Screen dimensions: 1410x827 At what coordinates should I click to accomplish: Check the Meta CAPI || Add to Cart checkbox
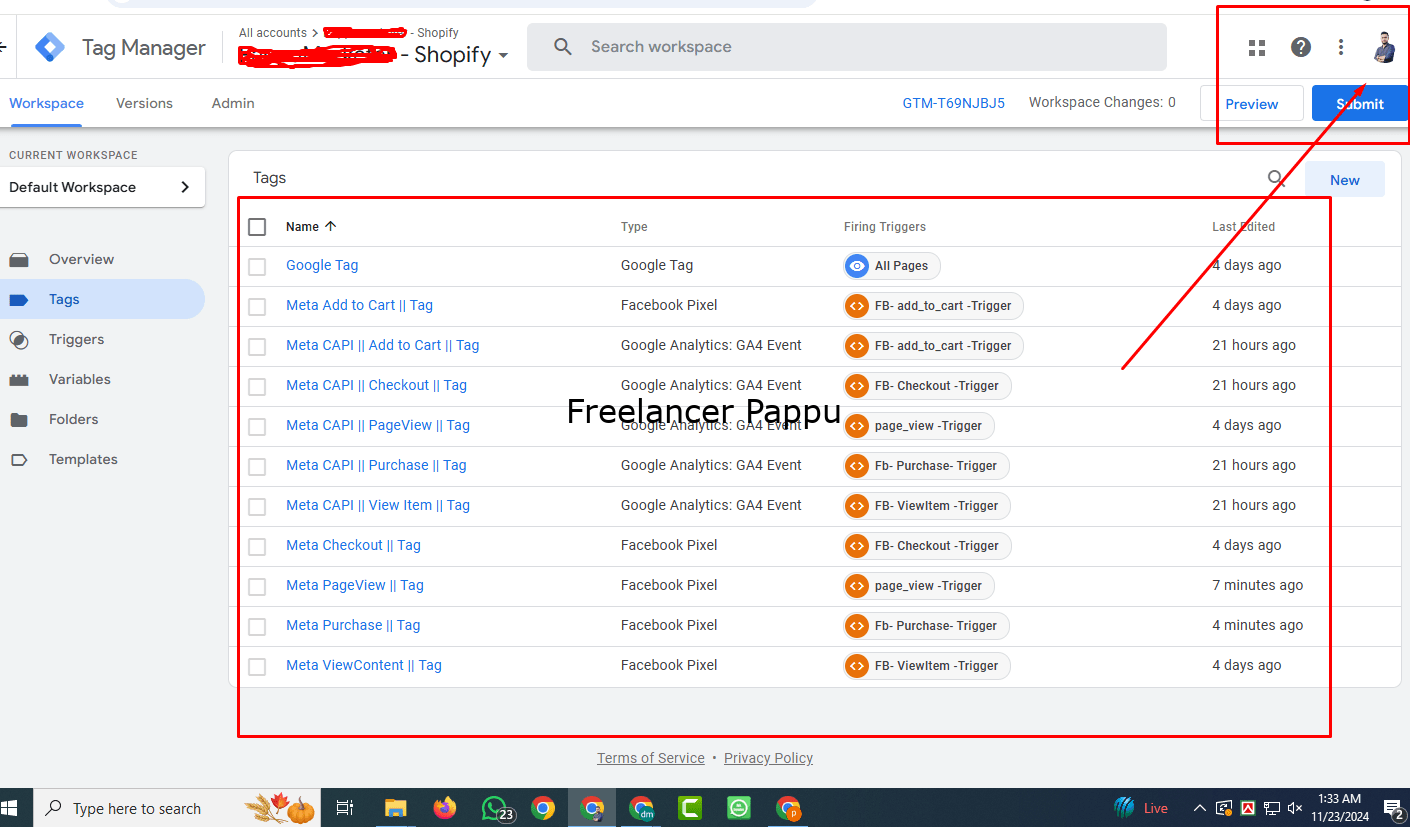pos(257,347)
